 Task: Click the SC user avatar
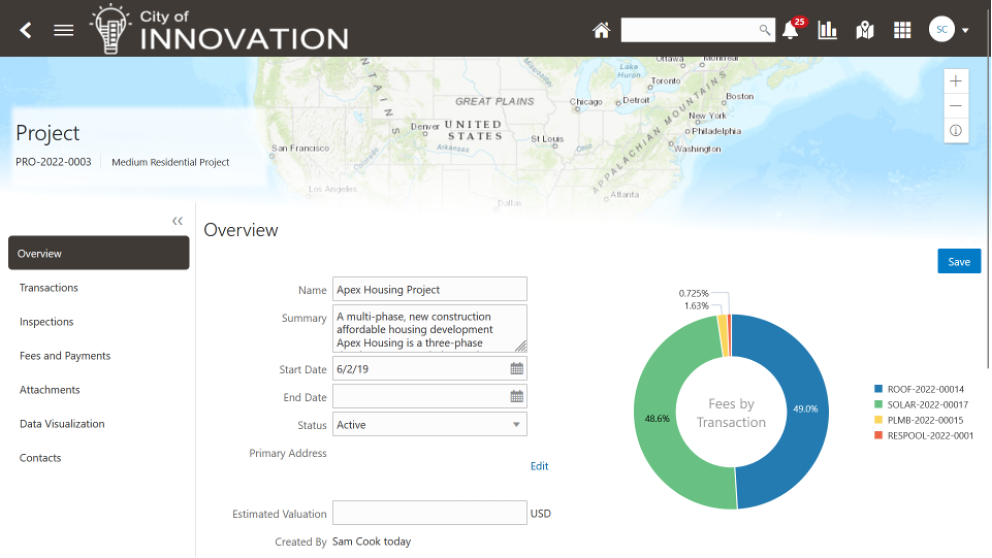[x=941, y=29]
